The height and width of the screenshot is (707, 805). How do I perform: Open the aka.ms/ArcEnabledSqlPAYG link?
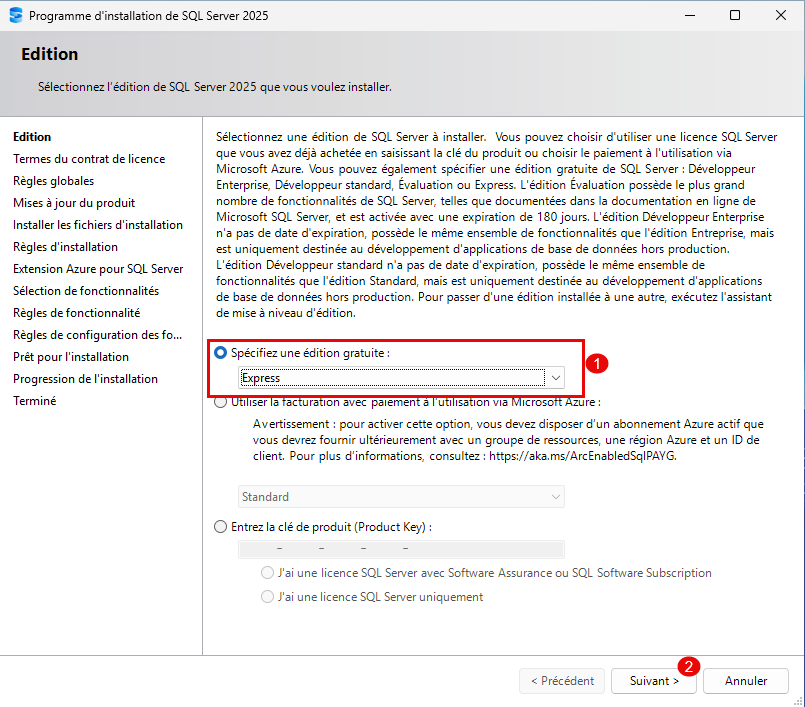click(x=583, y=456)
